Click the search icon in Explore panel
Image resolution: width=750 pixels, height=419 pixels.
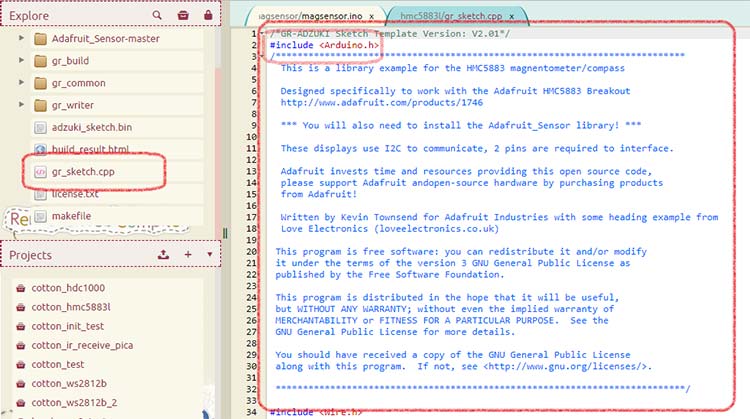(157, 15)
